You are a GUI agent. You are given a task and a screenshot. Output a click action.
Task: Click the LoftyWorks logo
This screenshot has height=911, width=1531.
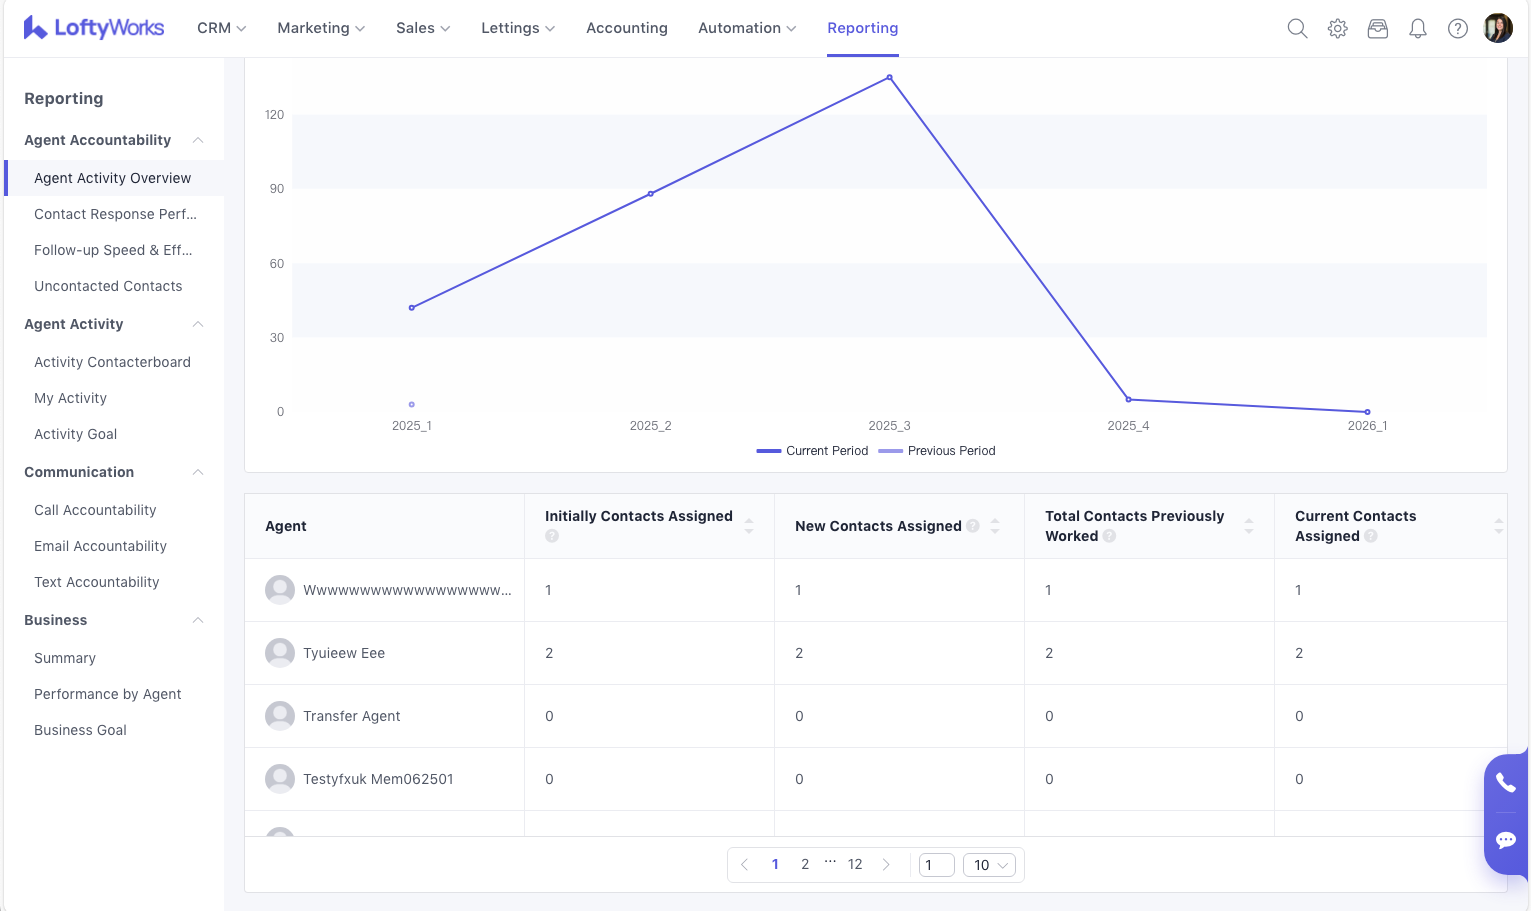[94, 28]
